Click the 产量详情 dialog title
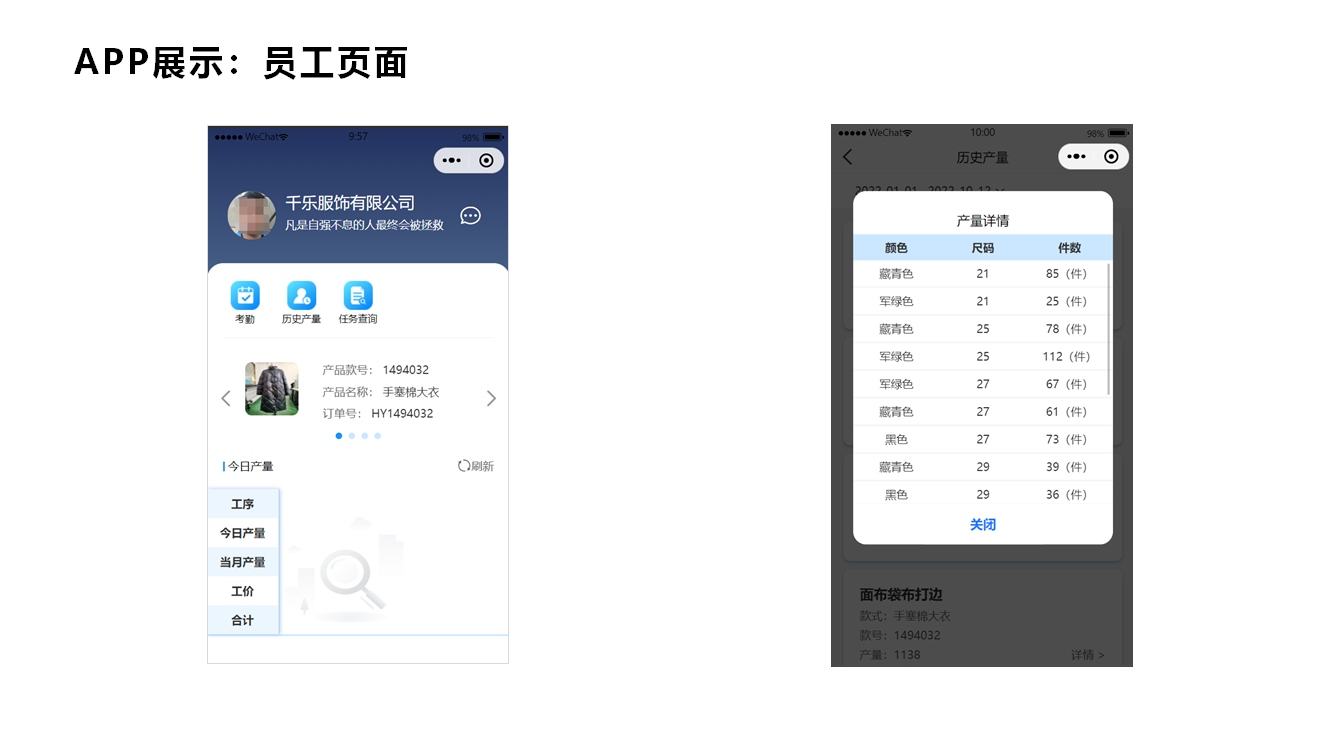This screenshot has width=1320, height=735. coord(983,220)
